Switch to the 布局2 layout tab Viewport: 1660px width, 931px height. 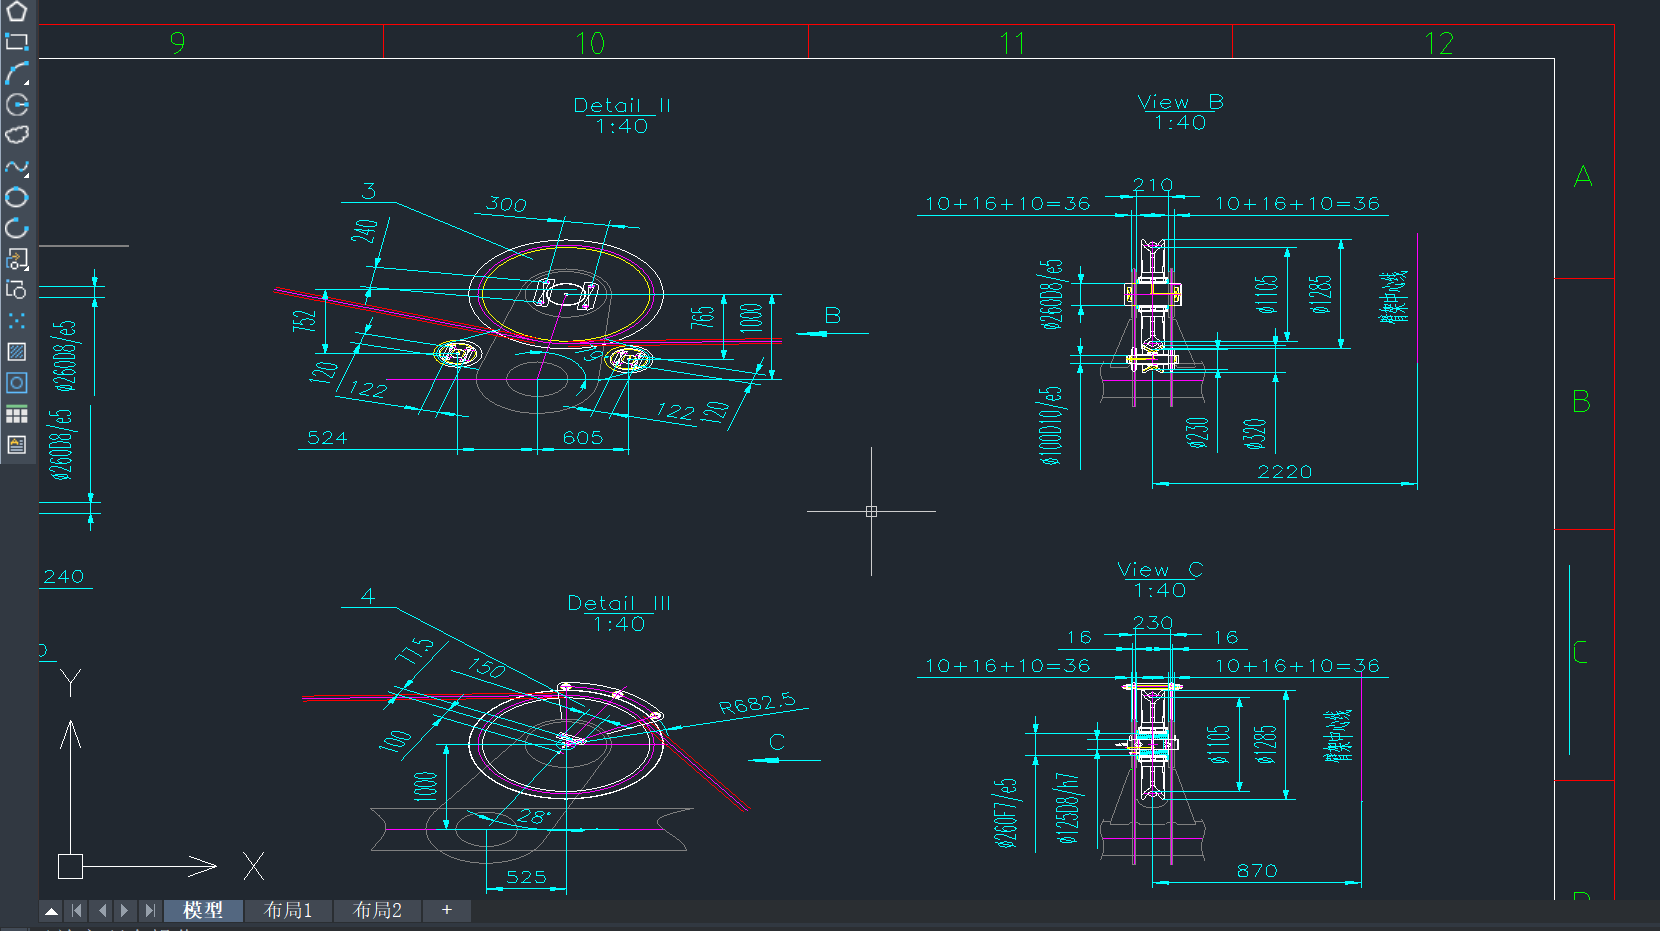point(377,911)
